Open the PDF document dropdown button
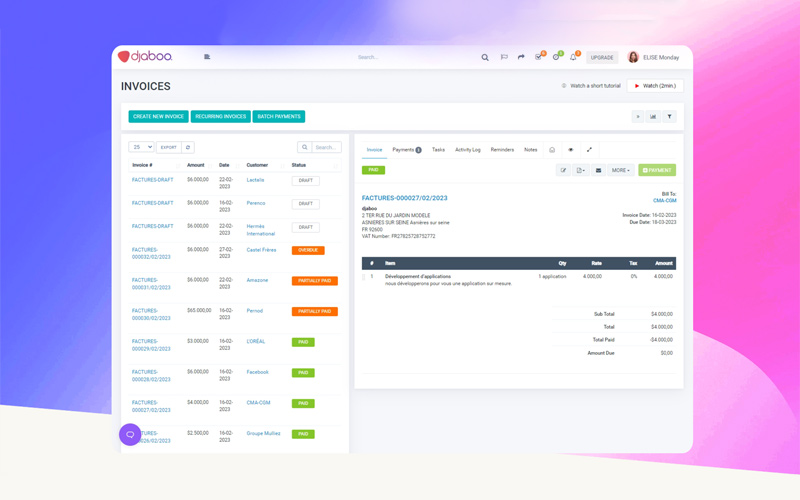The width and height of the screenshot is (800, 500). tap(581, 170)
